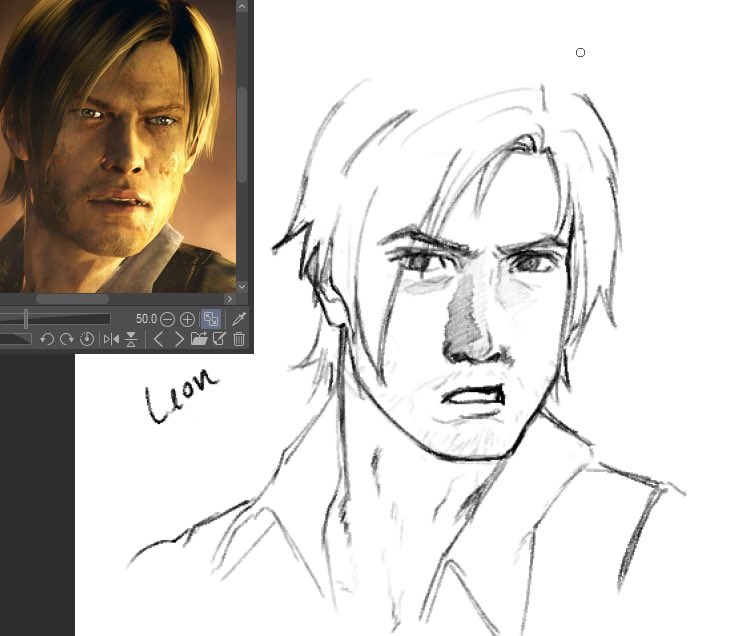Image resolution: width=734 pixels, height=636 pixels.
Task: Rotate the reference image right
Action: 67,339
